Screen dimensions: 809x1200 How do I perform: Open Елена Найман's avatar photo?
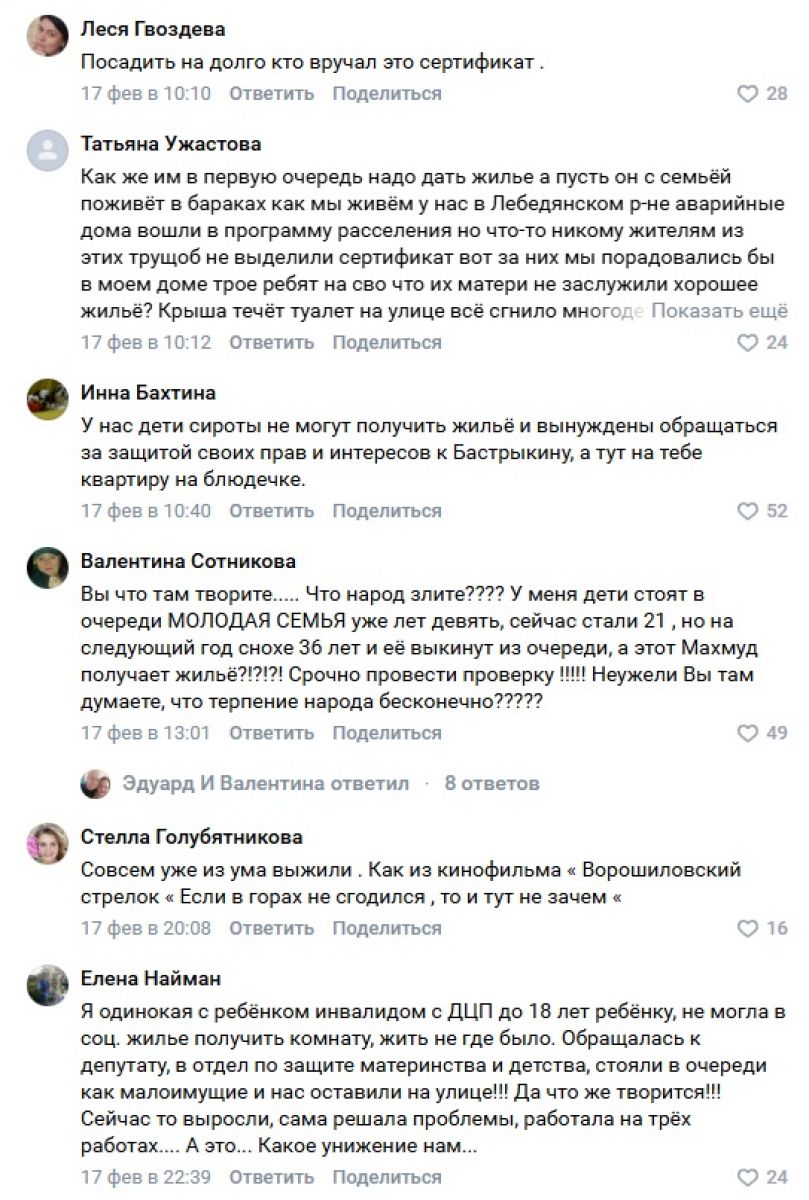coord(47,984)
